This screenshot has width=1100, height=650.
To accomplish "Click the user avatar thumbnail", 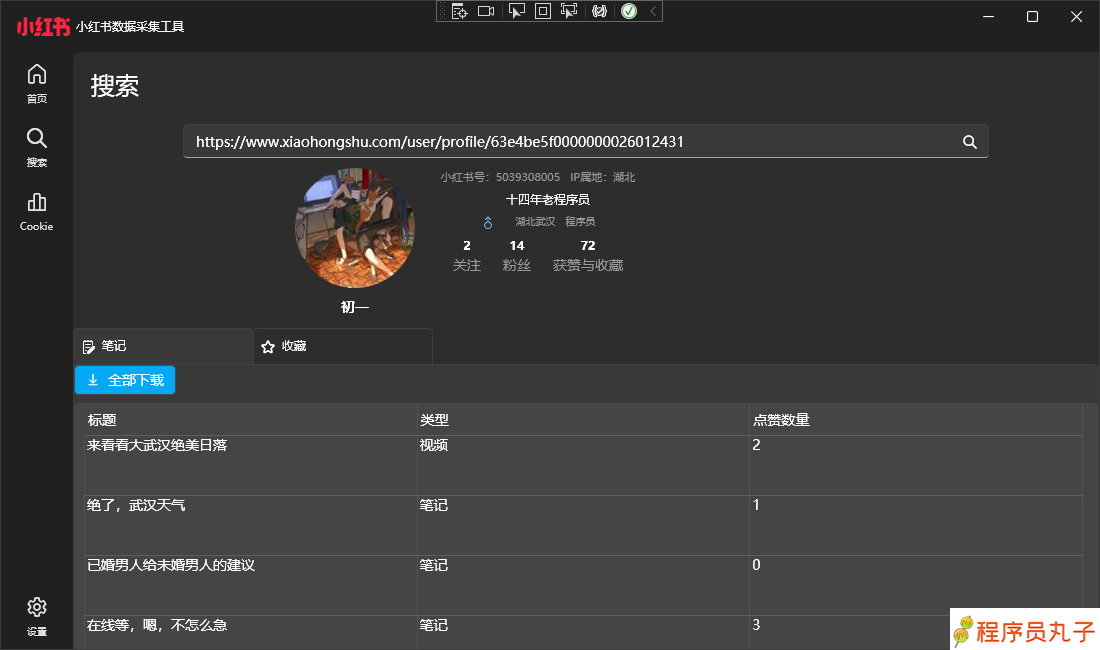I will [355, 228].
